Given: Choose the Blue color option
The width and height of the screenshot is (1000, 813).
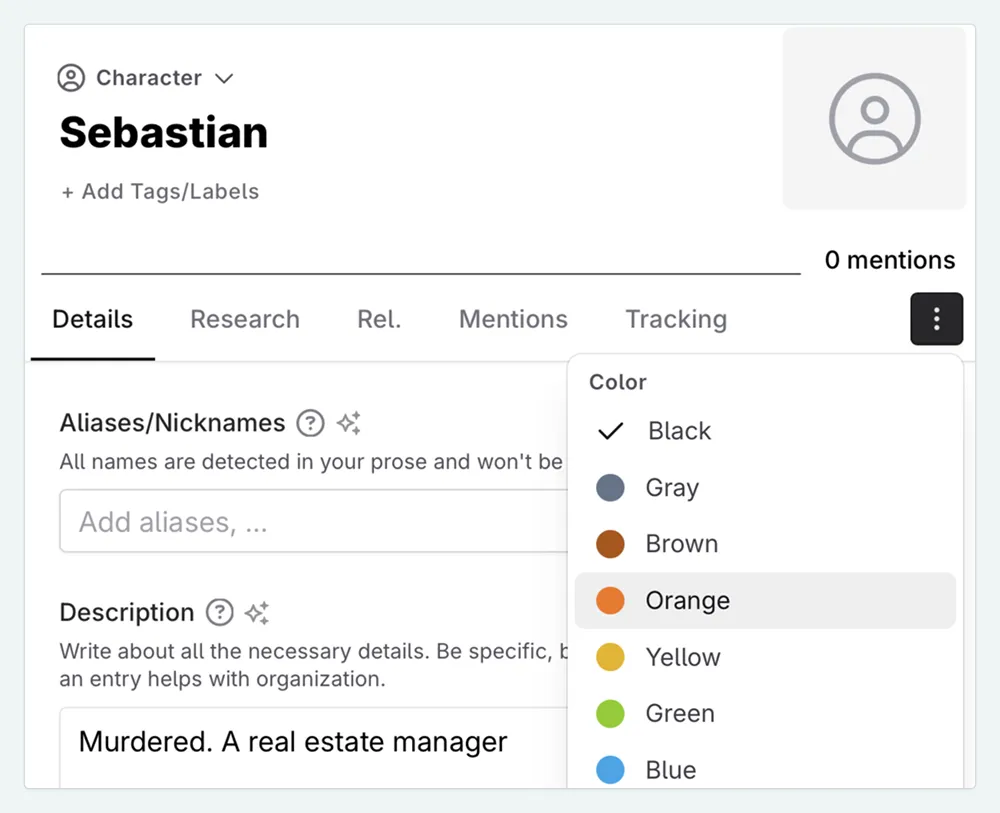Looking at the screenshot, I should pyautogui.click(x=670, y=769).
